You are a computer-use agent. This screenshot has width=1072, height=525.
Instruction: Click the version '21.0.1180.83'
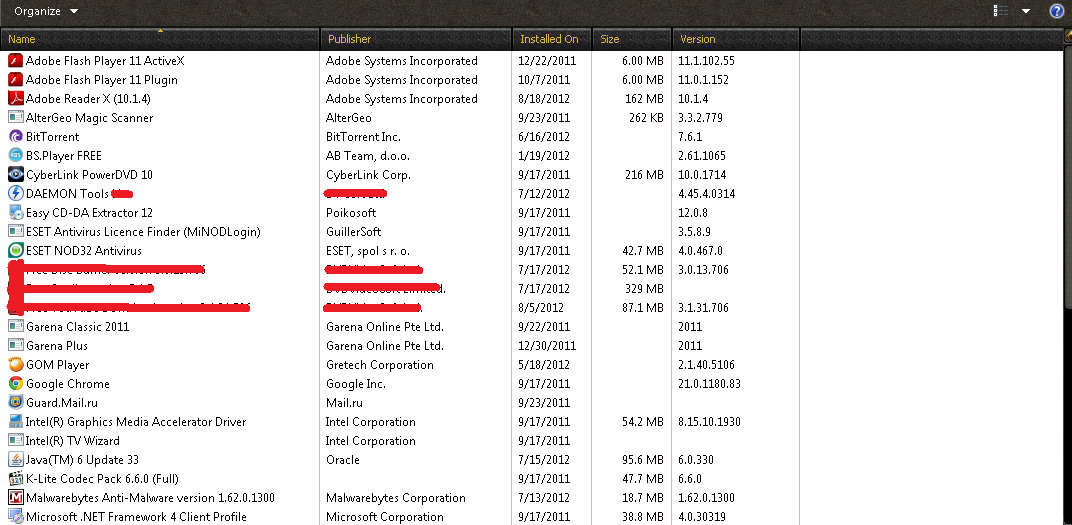point(710,384)
